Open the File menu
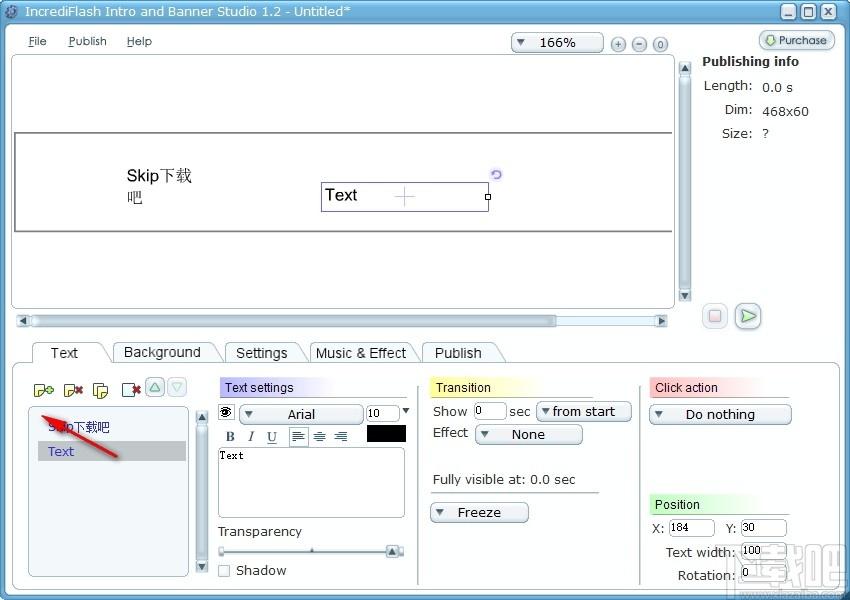This screenshot has height=600, width=850. click(37, 41)
